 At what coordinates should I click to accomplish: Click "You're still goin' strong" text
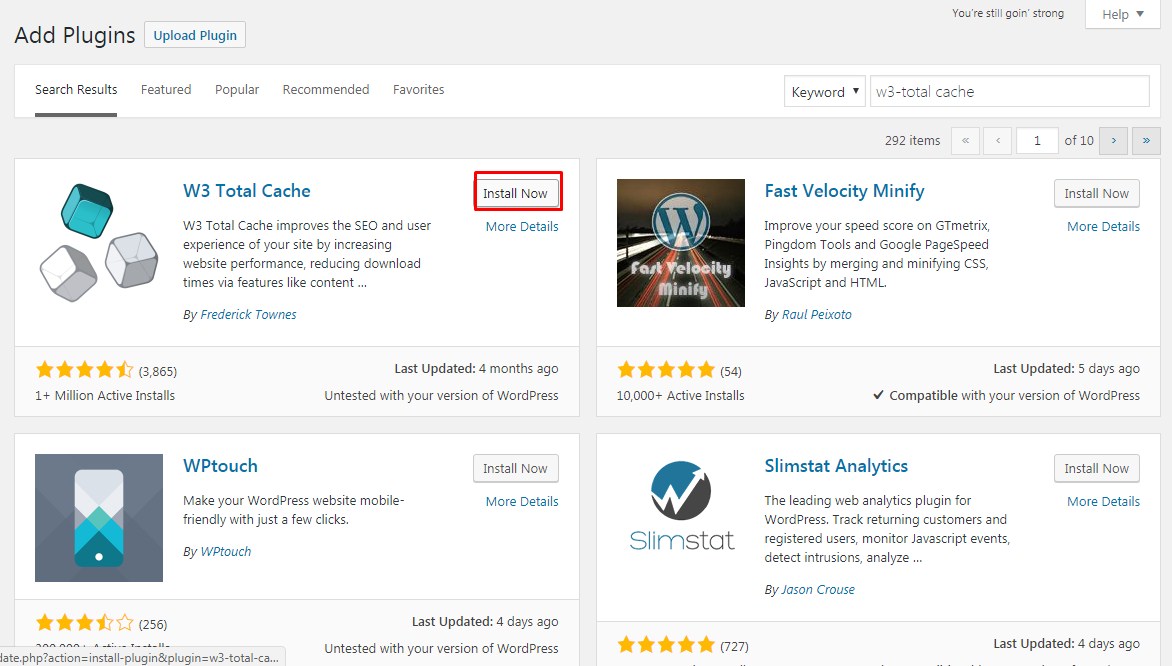(1008, 13)
